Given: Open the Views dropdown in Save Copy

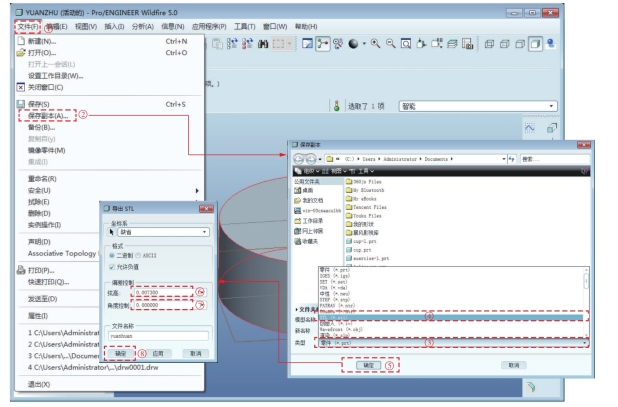Looking at the screenshot, I should [334, 171].
